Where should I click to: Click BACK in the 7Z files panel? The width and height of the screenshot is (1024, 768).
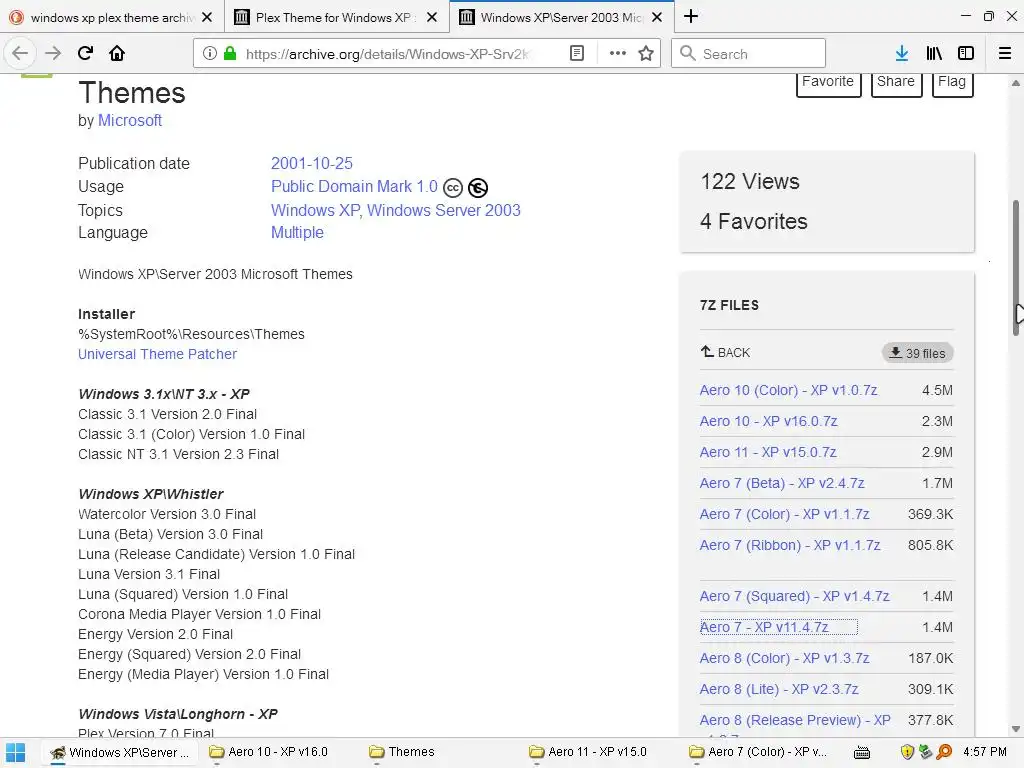(x=725, y=353)
